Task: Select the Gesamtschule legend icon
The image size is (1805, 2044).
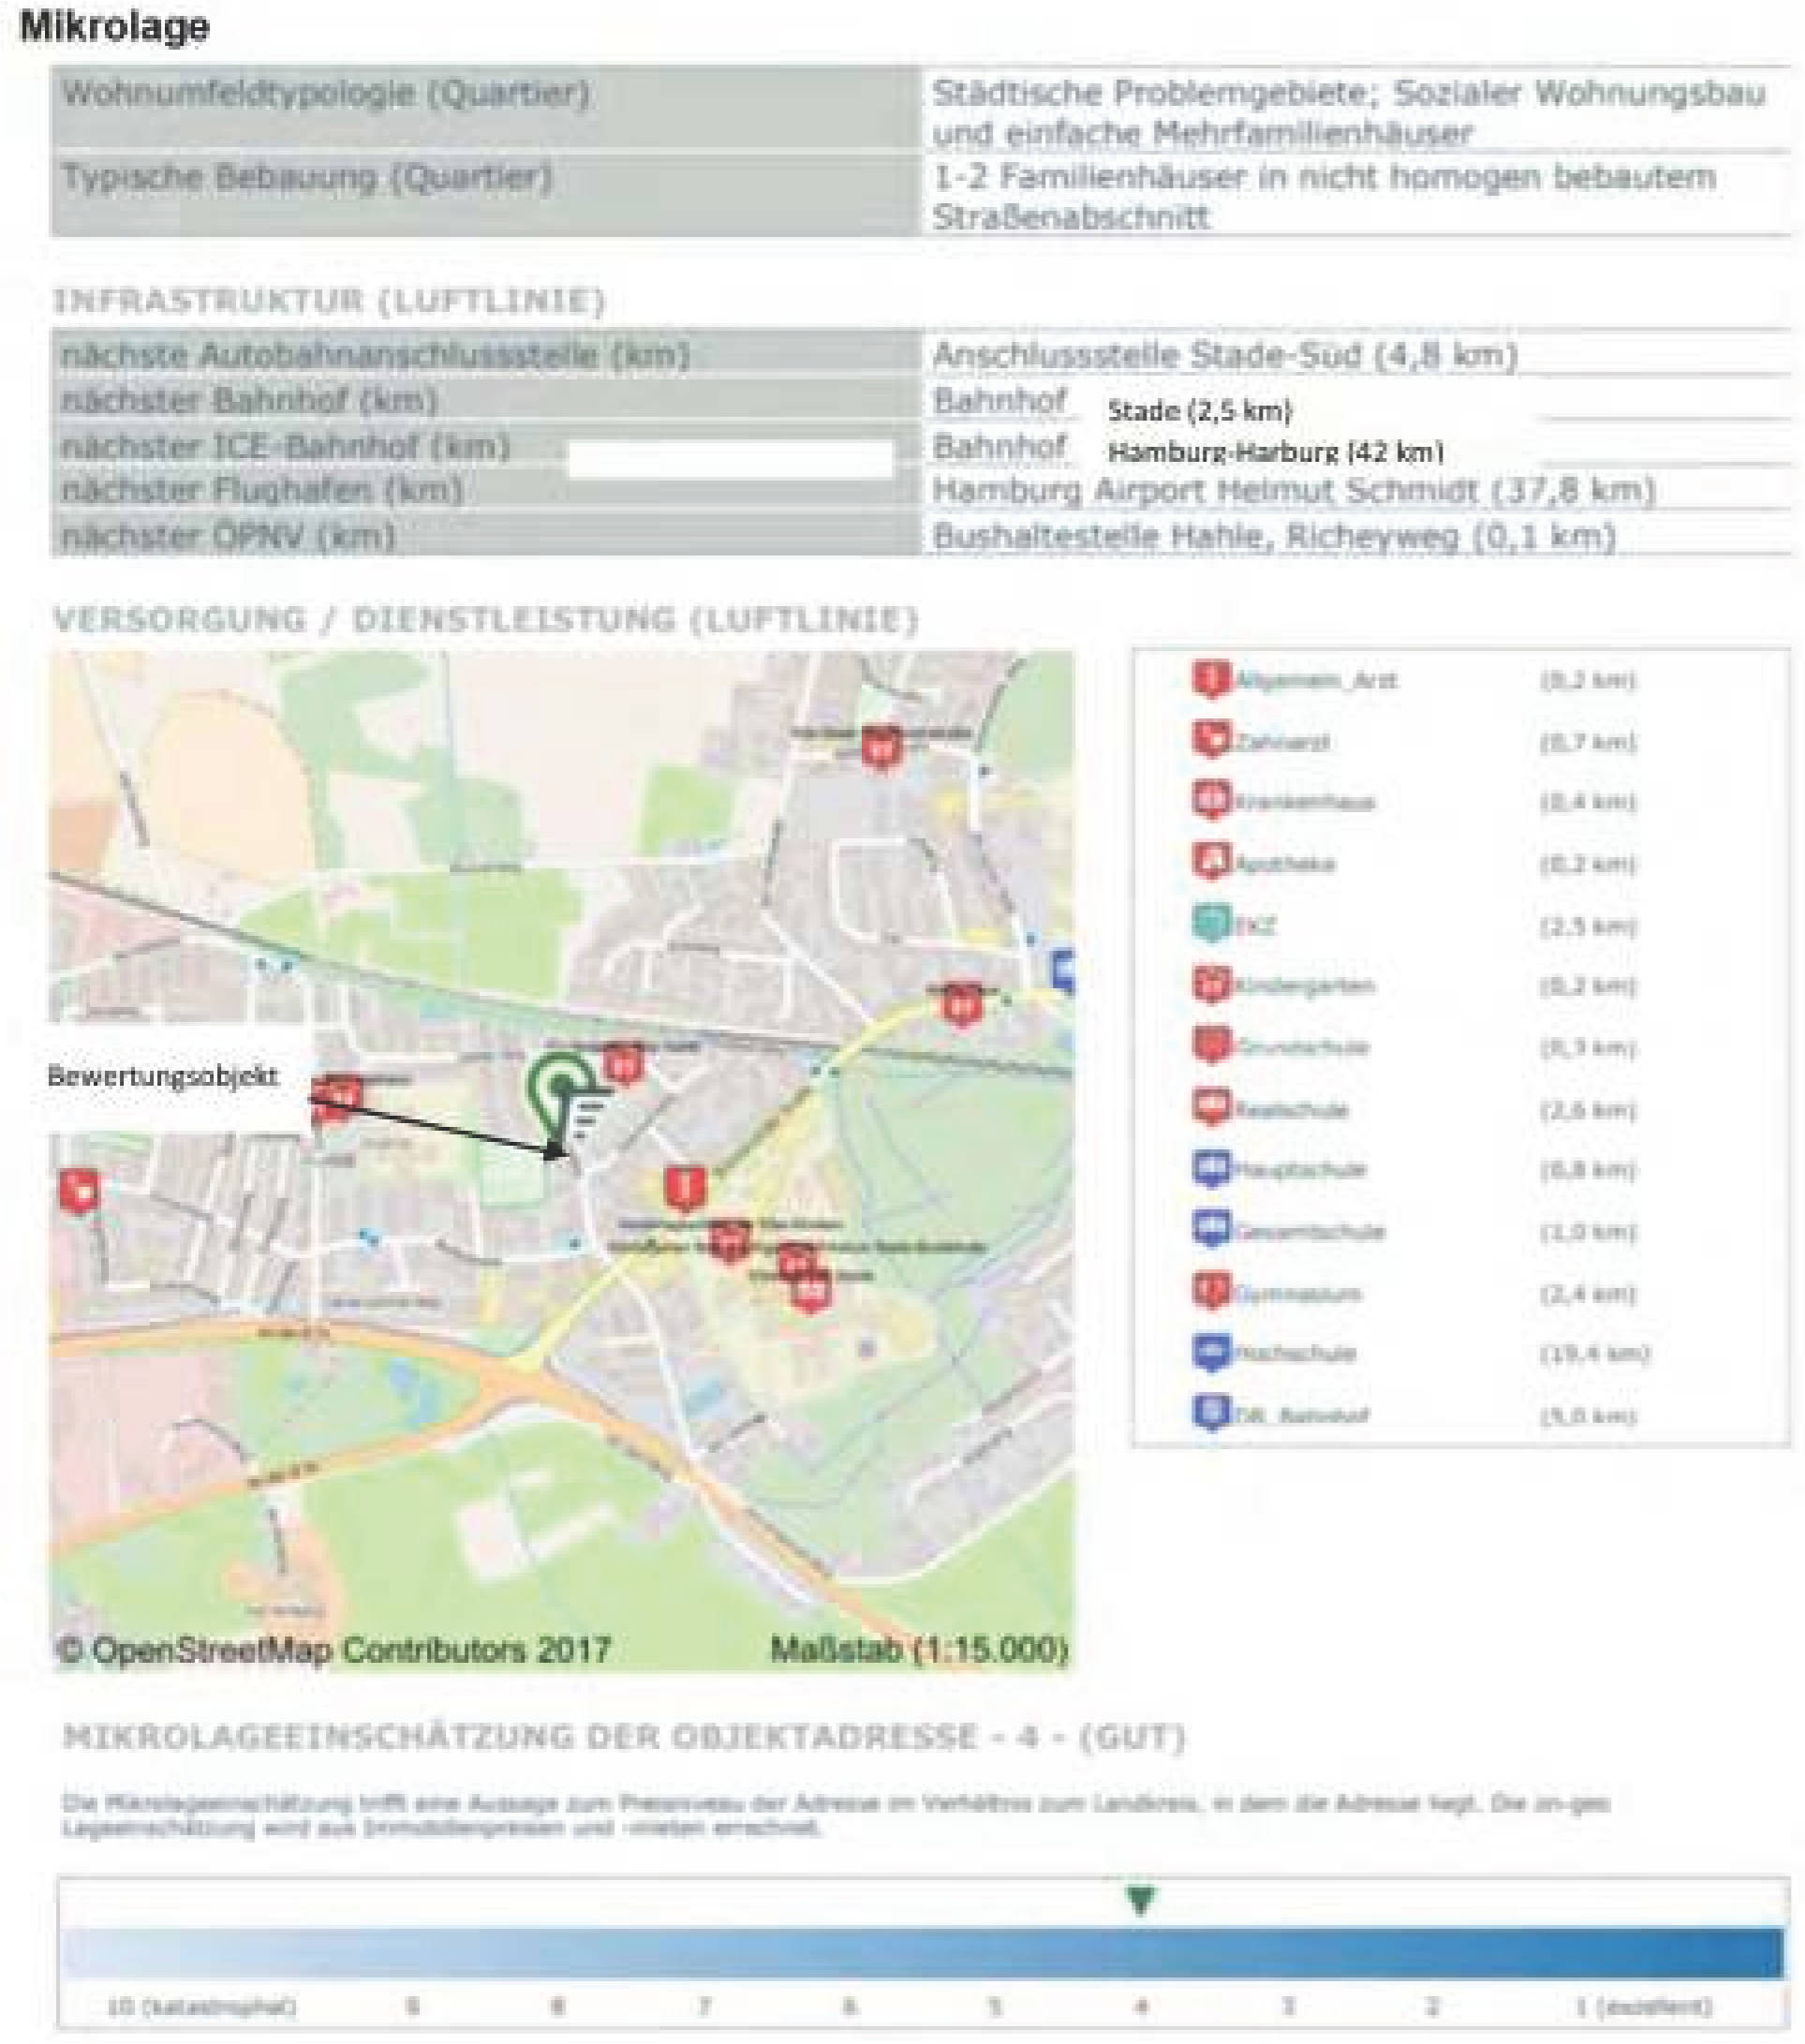Action: (1211, 1230)
